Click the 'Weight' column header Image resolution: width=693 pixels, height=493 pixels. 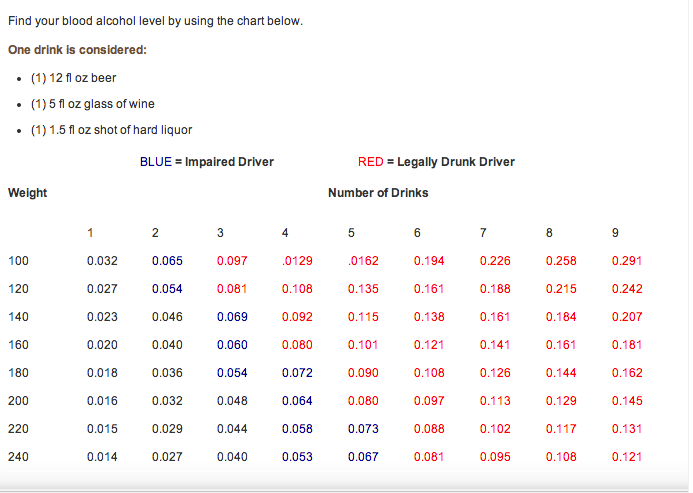click(x=27, y=192)
